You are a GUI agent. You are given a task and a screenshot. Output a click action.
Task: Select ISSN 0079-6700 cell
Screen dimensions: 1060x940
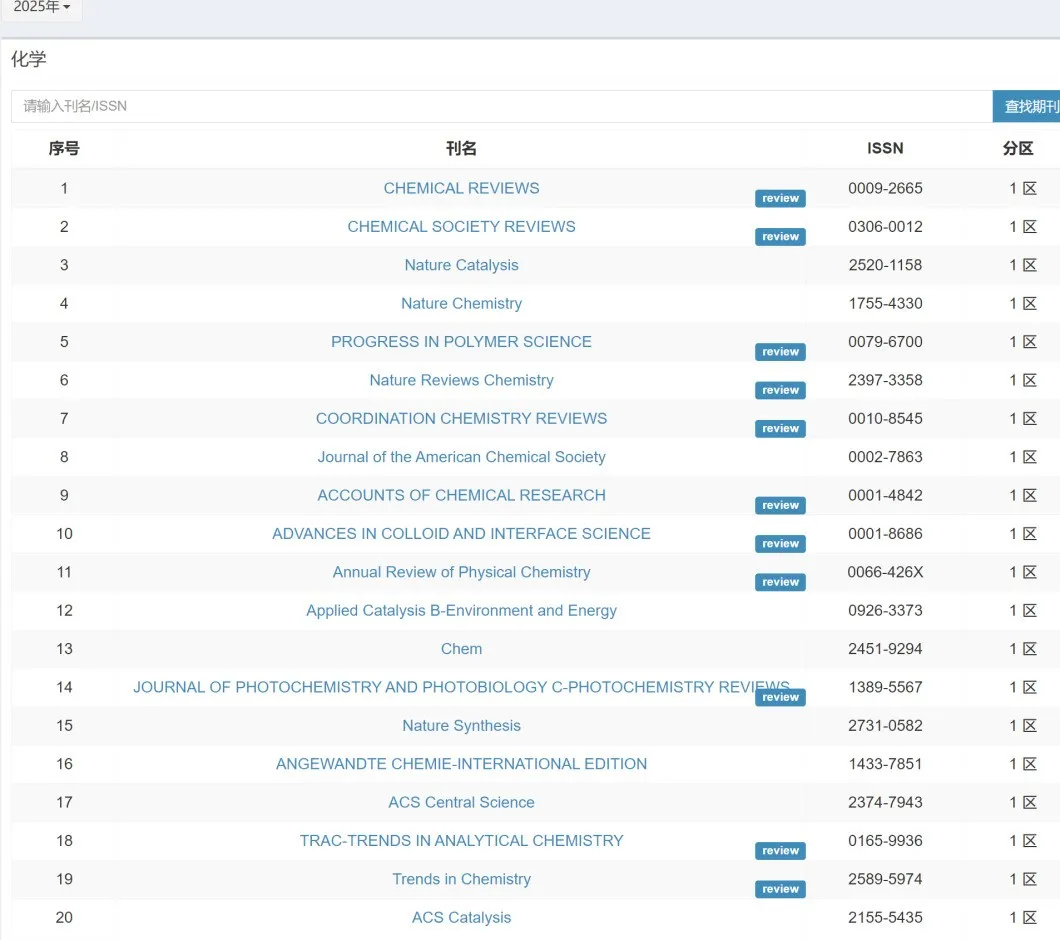[x=885, y=342]
